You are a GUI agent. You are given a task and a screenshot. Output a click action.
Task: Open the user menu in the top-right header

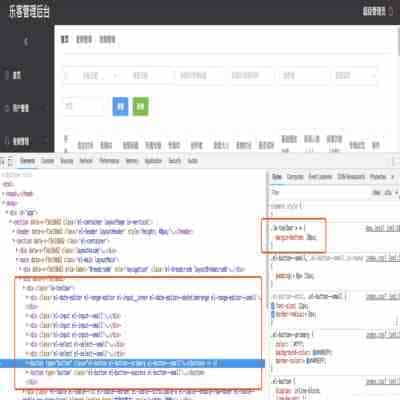[x=377, y=11]
